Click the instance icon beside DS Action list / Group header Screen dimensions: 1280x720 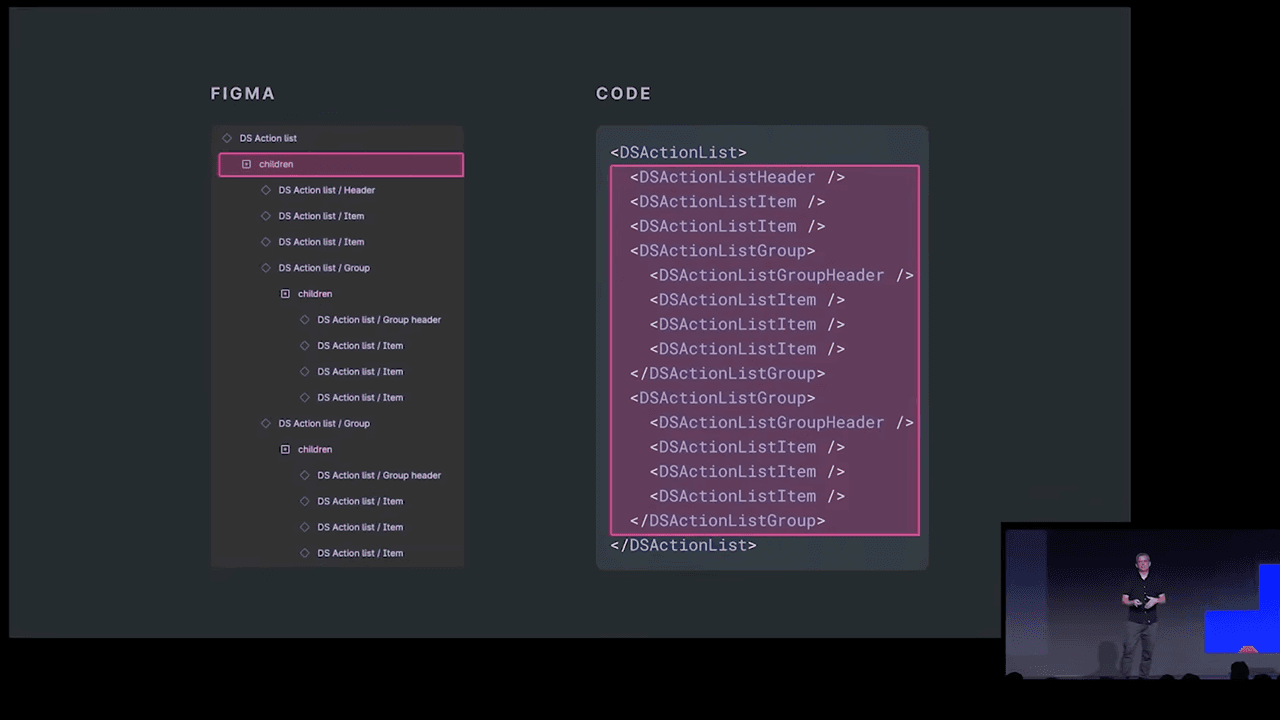[x=305, y=319]
